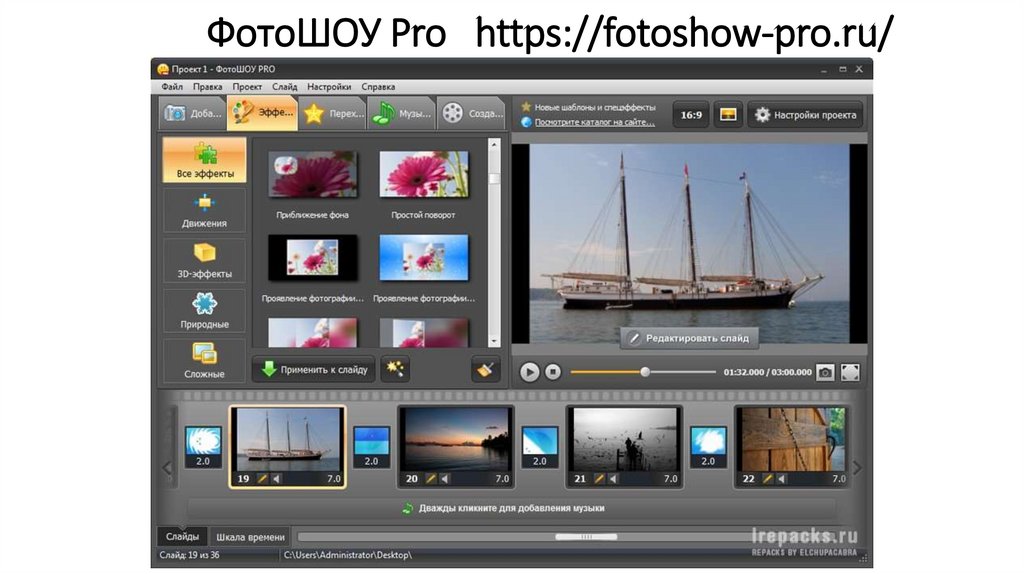Click the pencil edit icon on slide 22
1024x574 pixels.
click(x=768, y=479)
